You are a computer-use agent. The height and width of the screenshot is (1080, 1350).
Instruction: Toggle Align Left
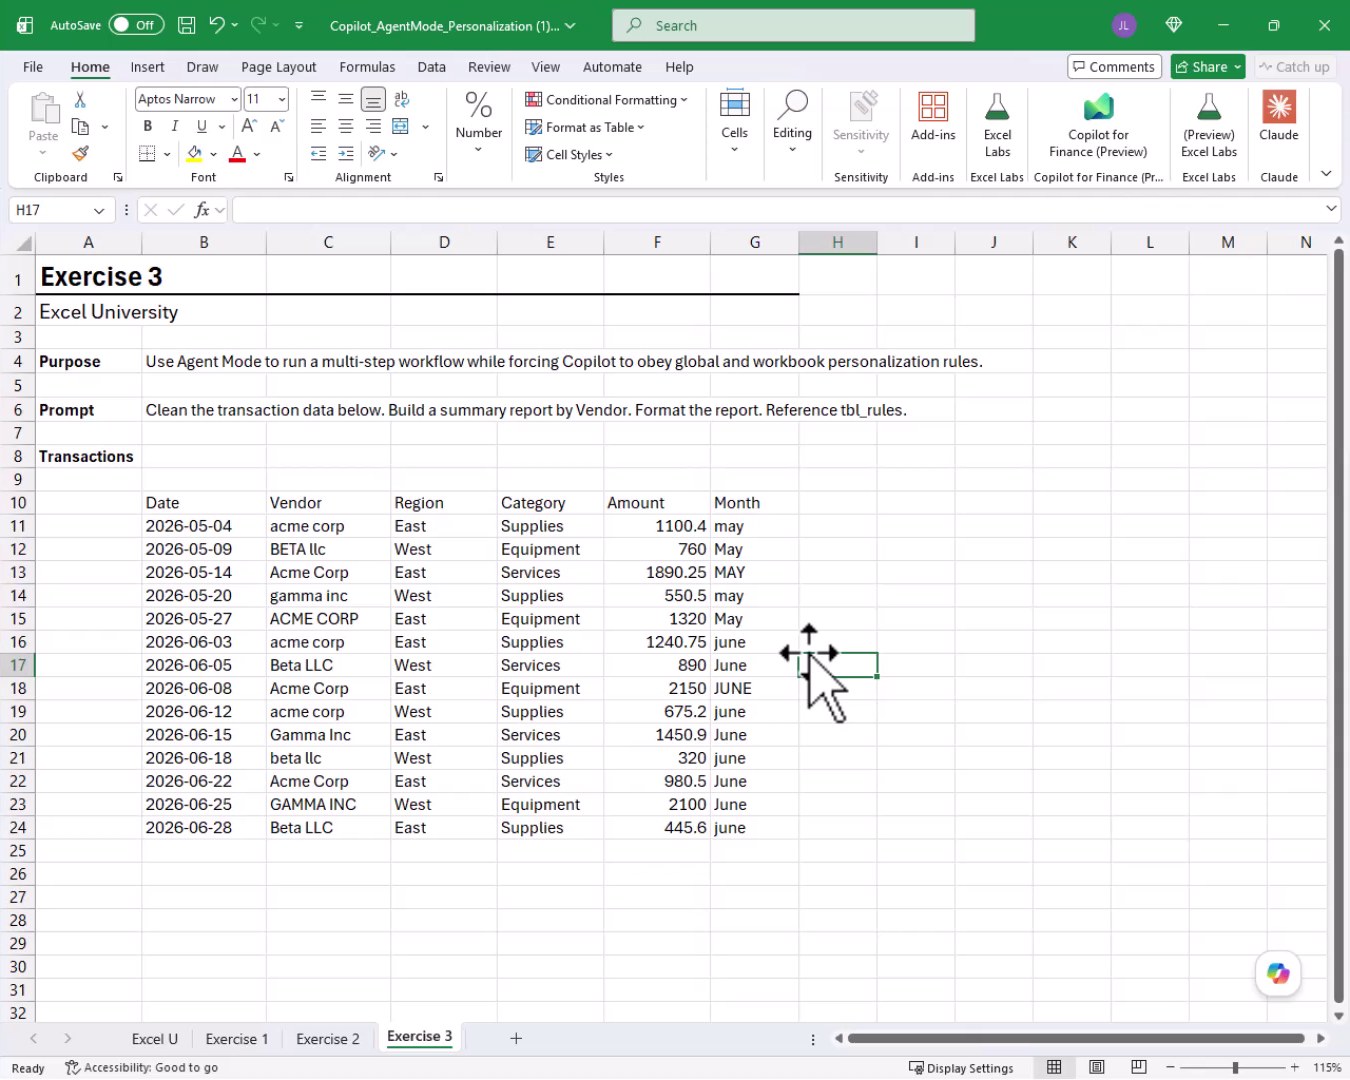318,126
